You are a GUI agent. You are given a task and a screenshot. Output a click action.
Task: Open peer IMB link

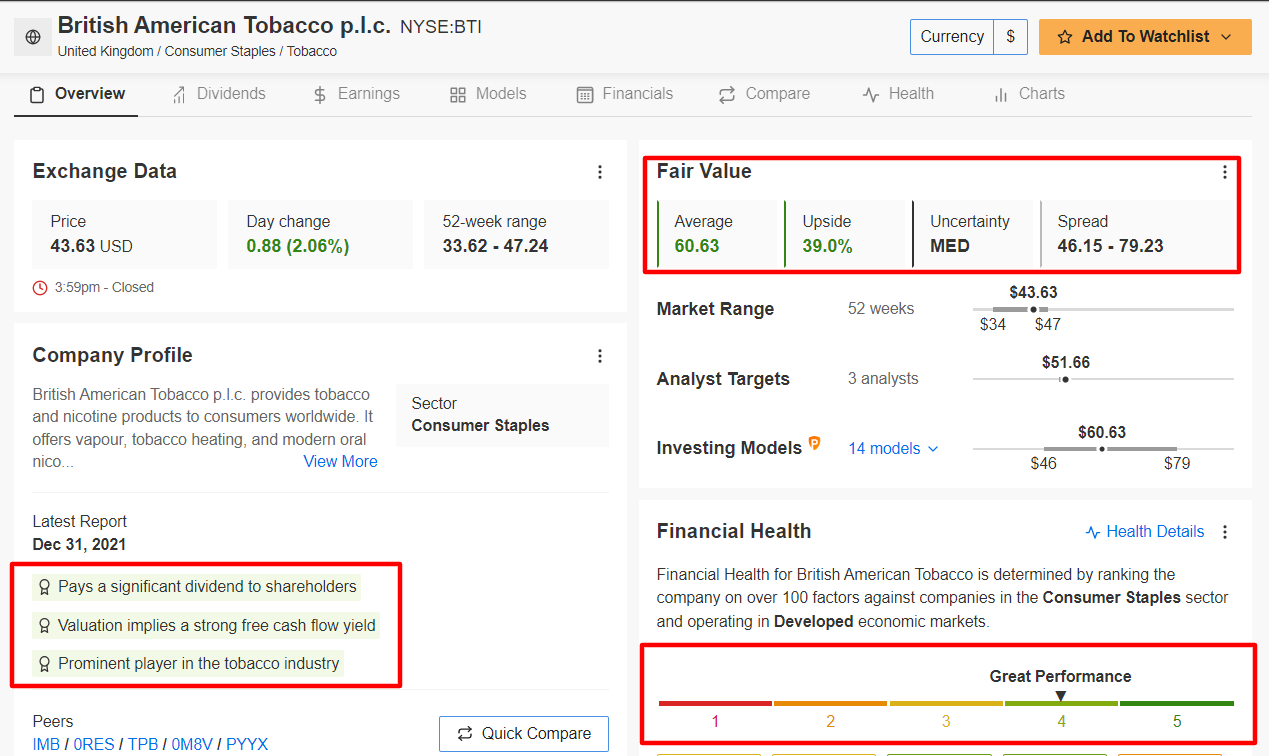pyautogui.click(x=46, y=745)
